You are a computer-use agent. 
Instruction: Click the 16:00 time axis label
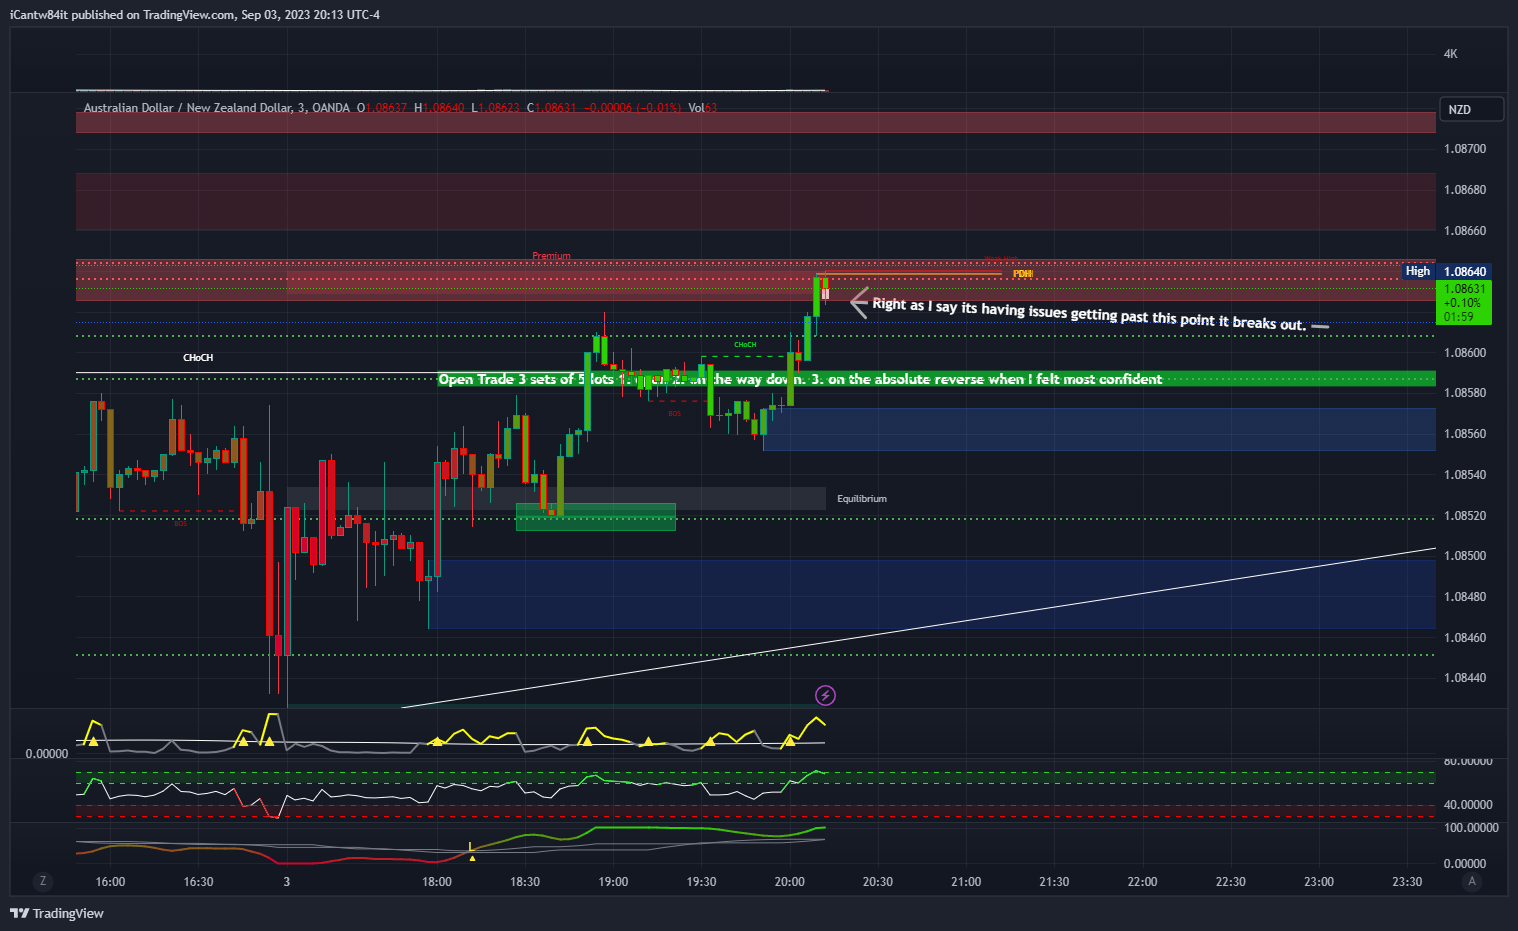pos(110,882)
